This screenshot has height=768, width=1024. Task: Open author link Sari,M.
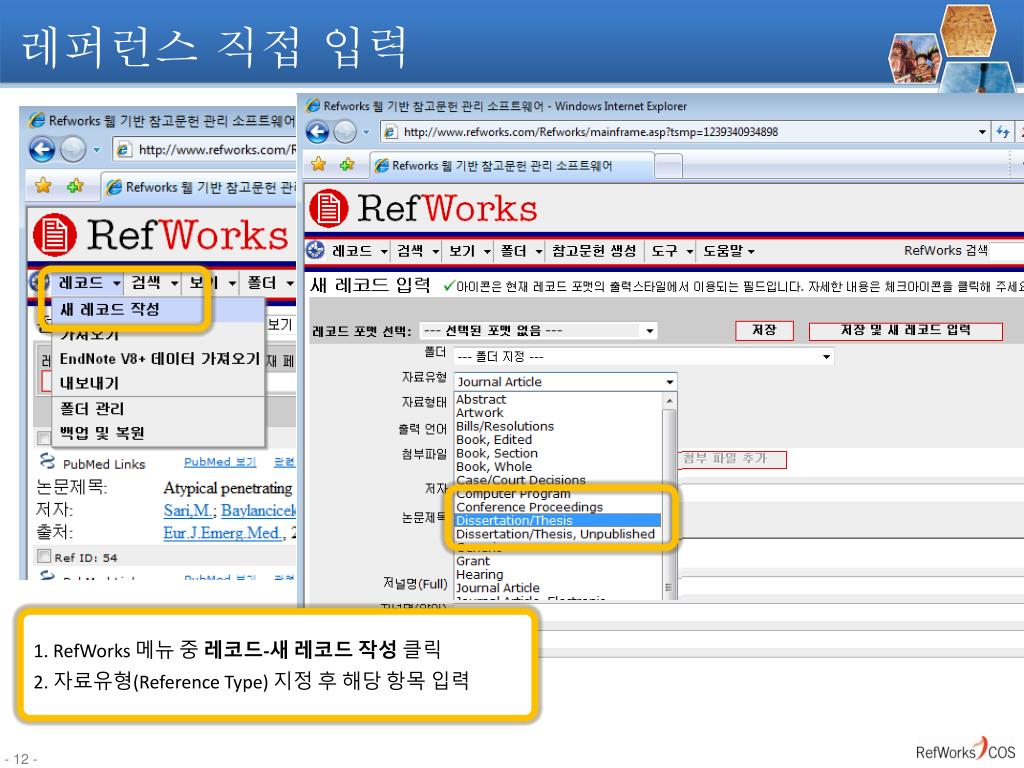click(x=189, y=510)
